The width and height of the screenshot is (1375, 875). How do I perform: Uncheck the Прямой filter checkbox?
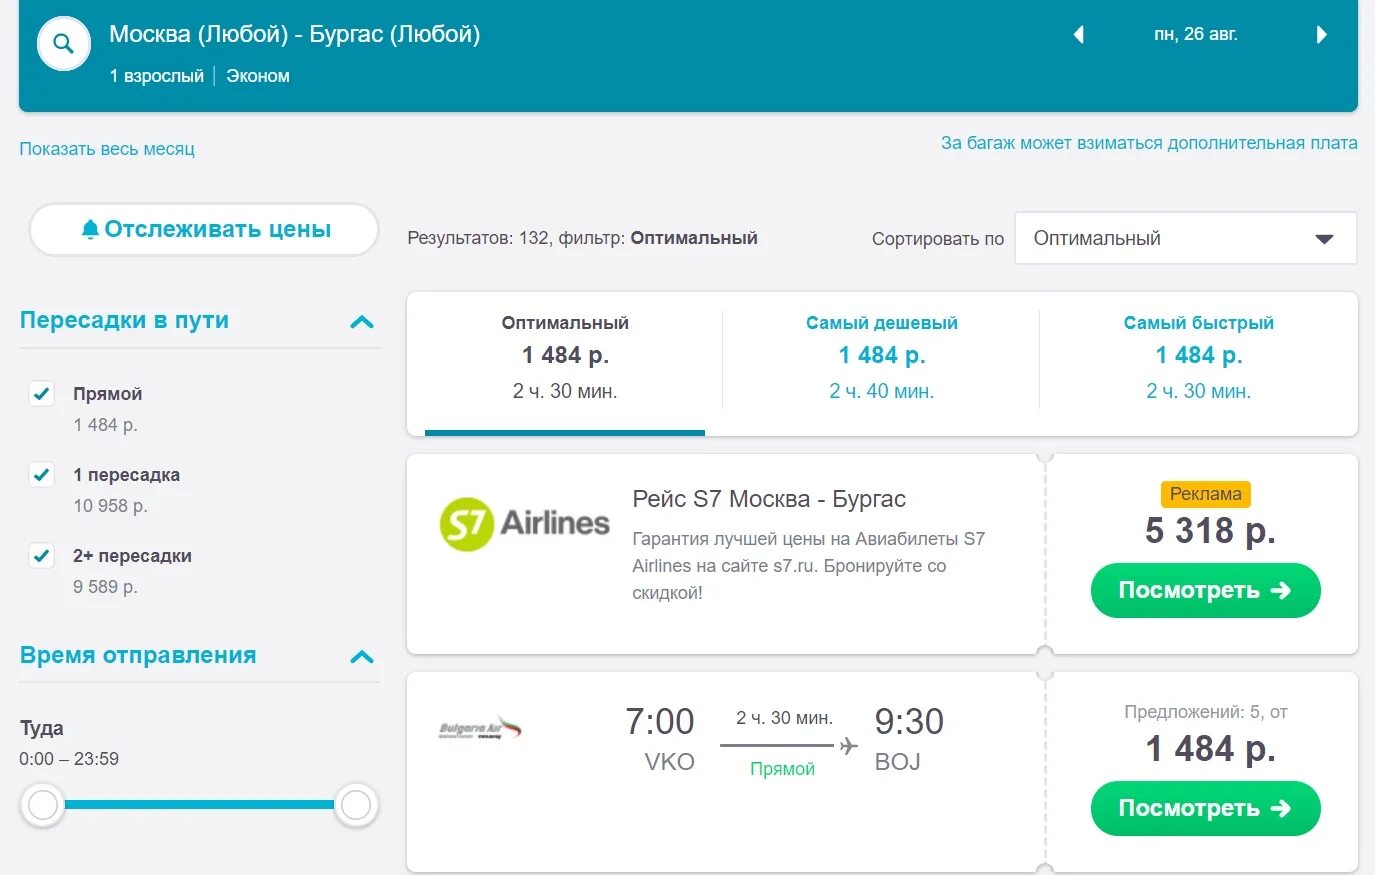[41, 394]
